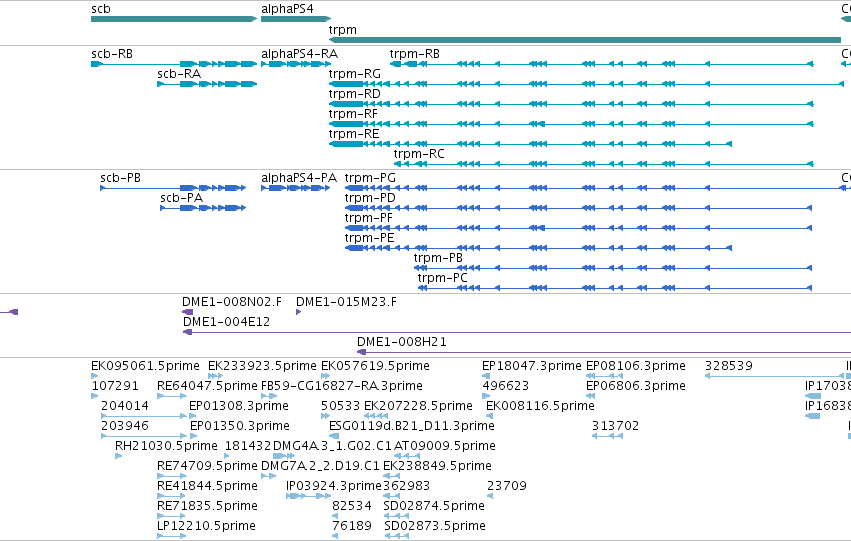851x541 pixels.
Task: Click the EK238849.5prime EST label
Action: point(437,467)
